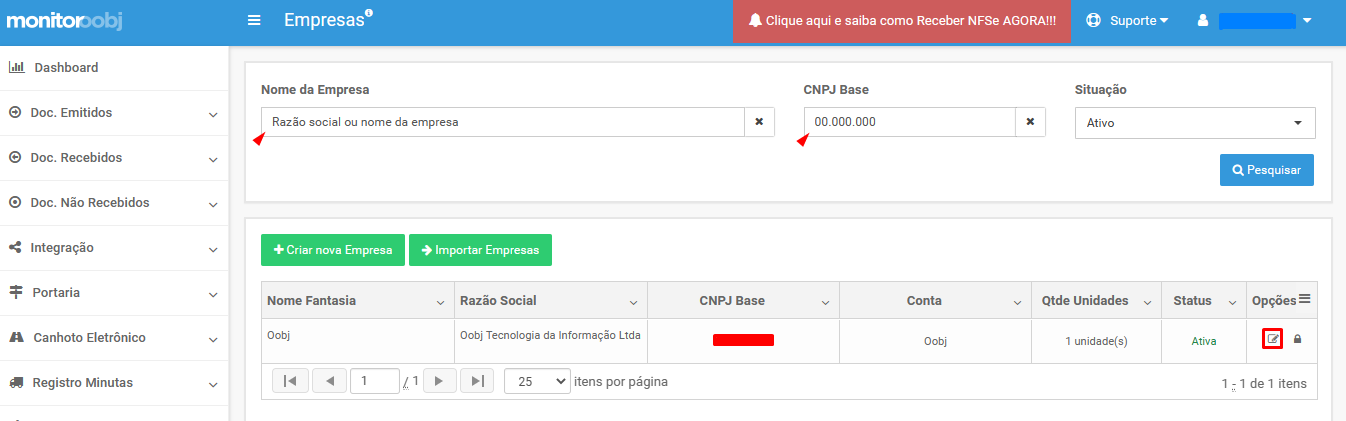Go to next page of results
1346x421 pixels.
(x=438, y=381)
